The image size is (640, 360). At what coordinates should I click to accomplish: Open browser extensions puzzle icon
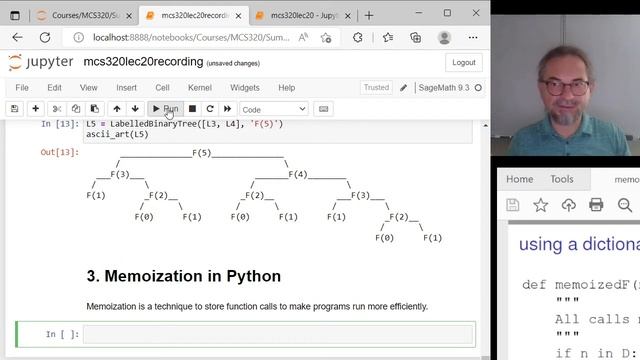point(358,38)
